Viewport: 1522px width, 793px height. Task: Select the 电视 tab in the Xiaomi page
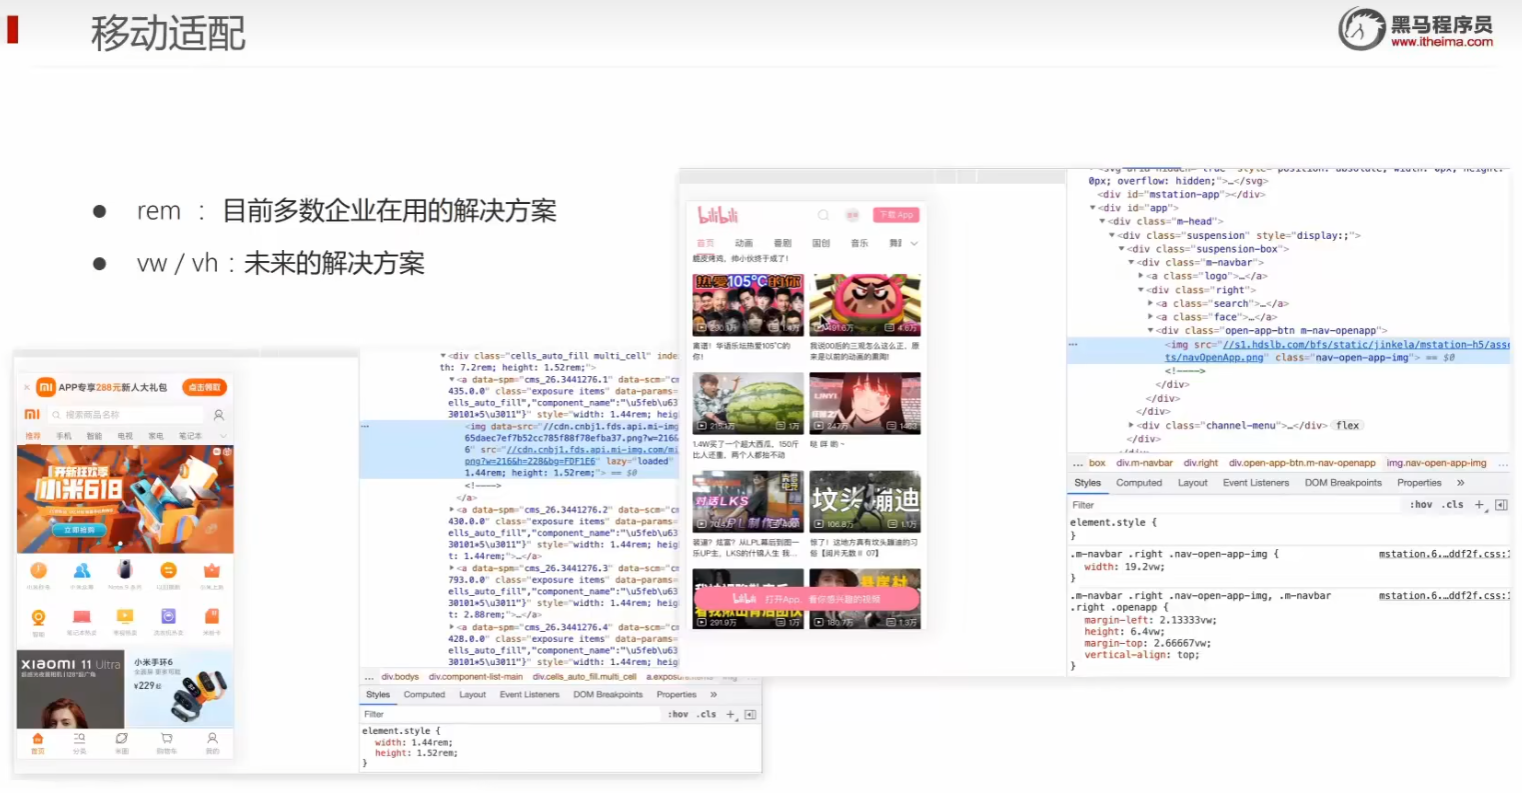(x=125, y=436)
